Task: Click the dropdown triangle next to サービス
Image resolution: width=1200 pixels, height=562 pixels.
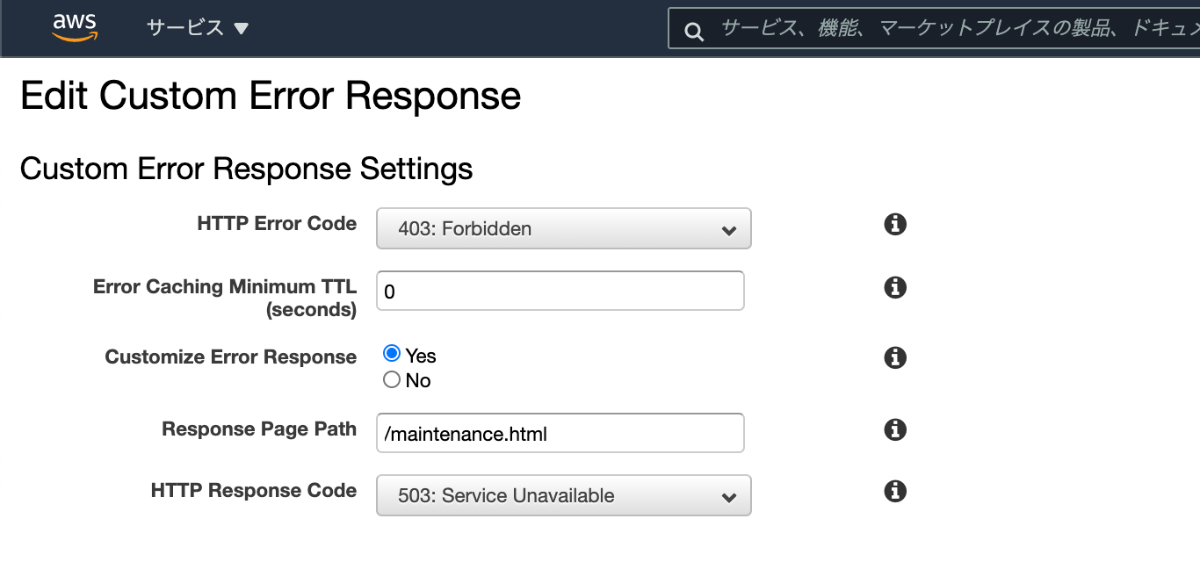Action: tap(241, 29)
